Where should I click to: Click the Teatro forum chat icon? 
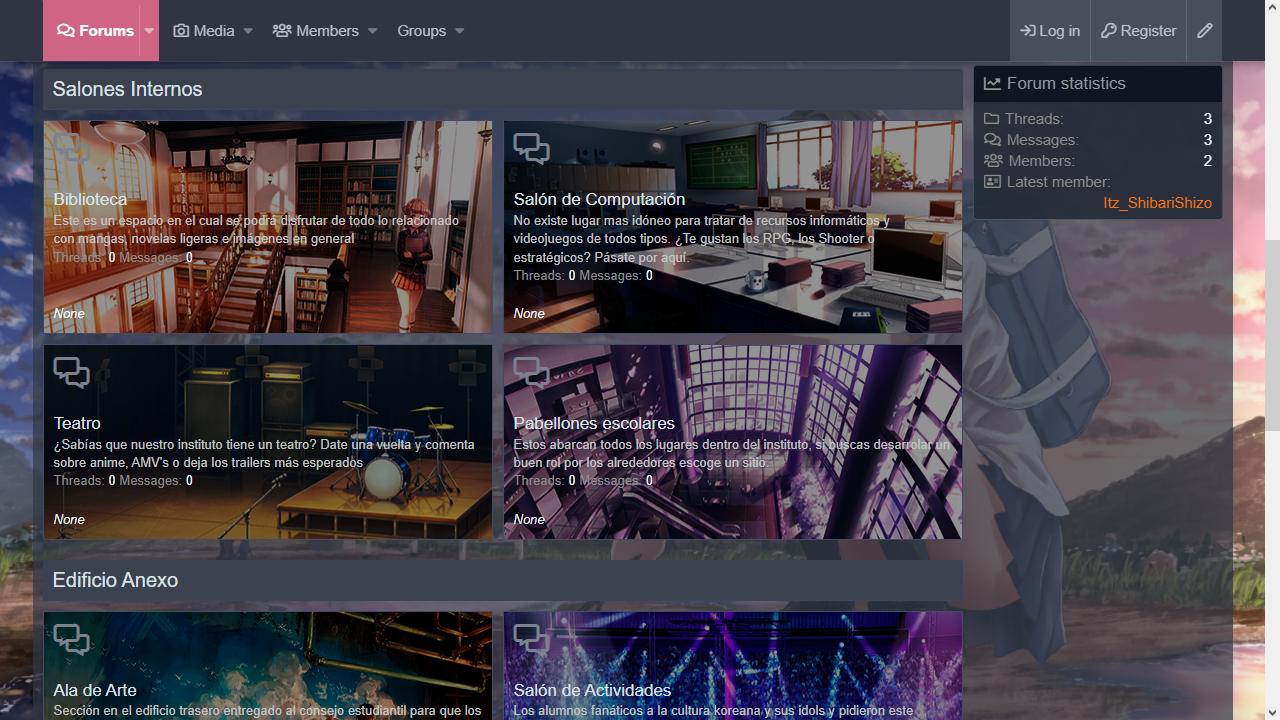[71, 373]
